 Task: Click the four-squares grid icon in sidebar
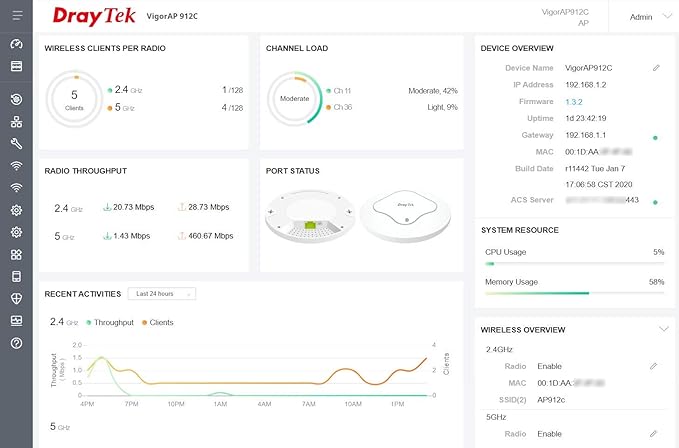click(x=16, y=254)
